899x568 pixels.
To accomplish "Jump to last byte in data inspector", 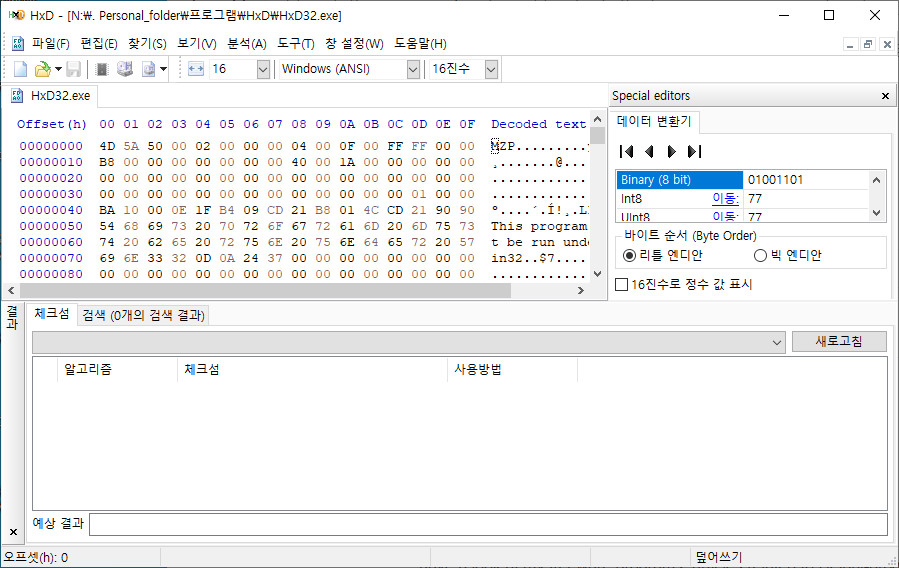I will click(694, 151).
